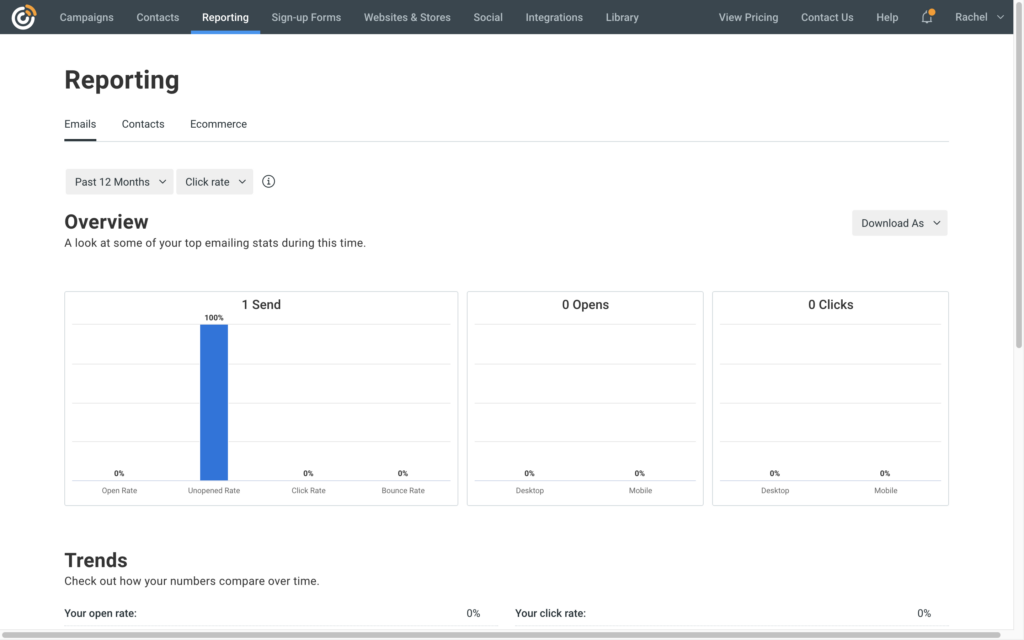
Task: Select Reporting in the top navigation
Action: (225, 17)
